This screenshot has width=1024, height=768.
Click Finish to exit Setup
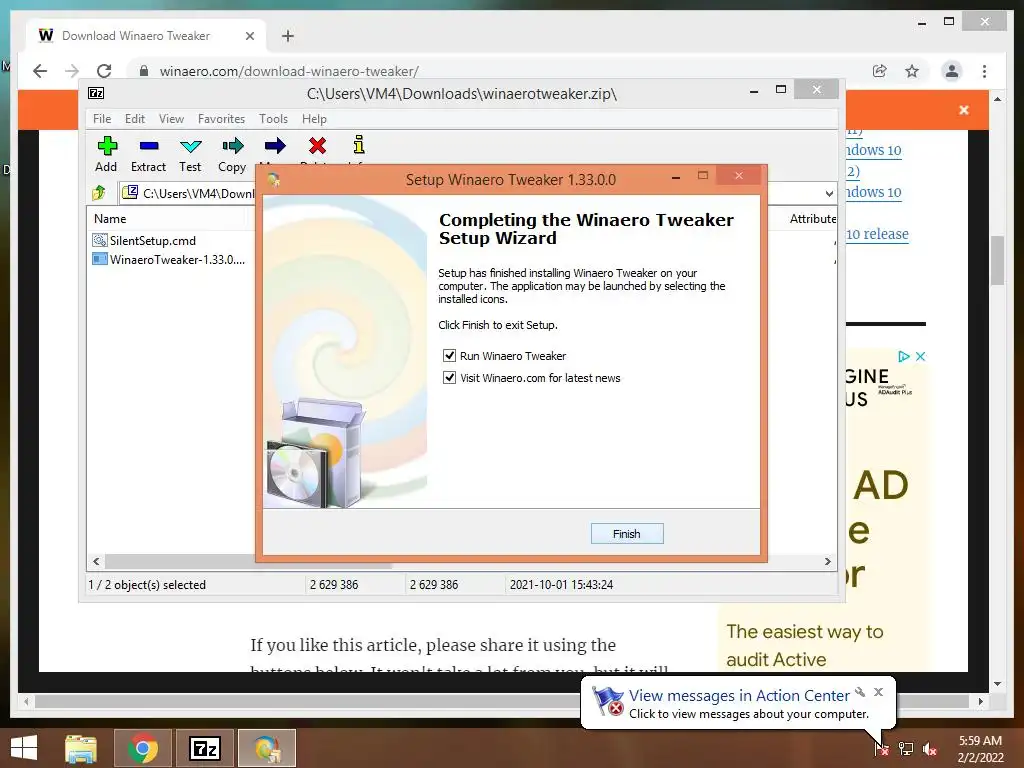(627, 534)
